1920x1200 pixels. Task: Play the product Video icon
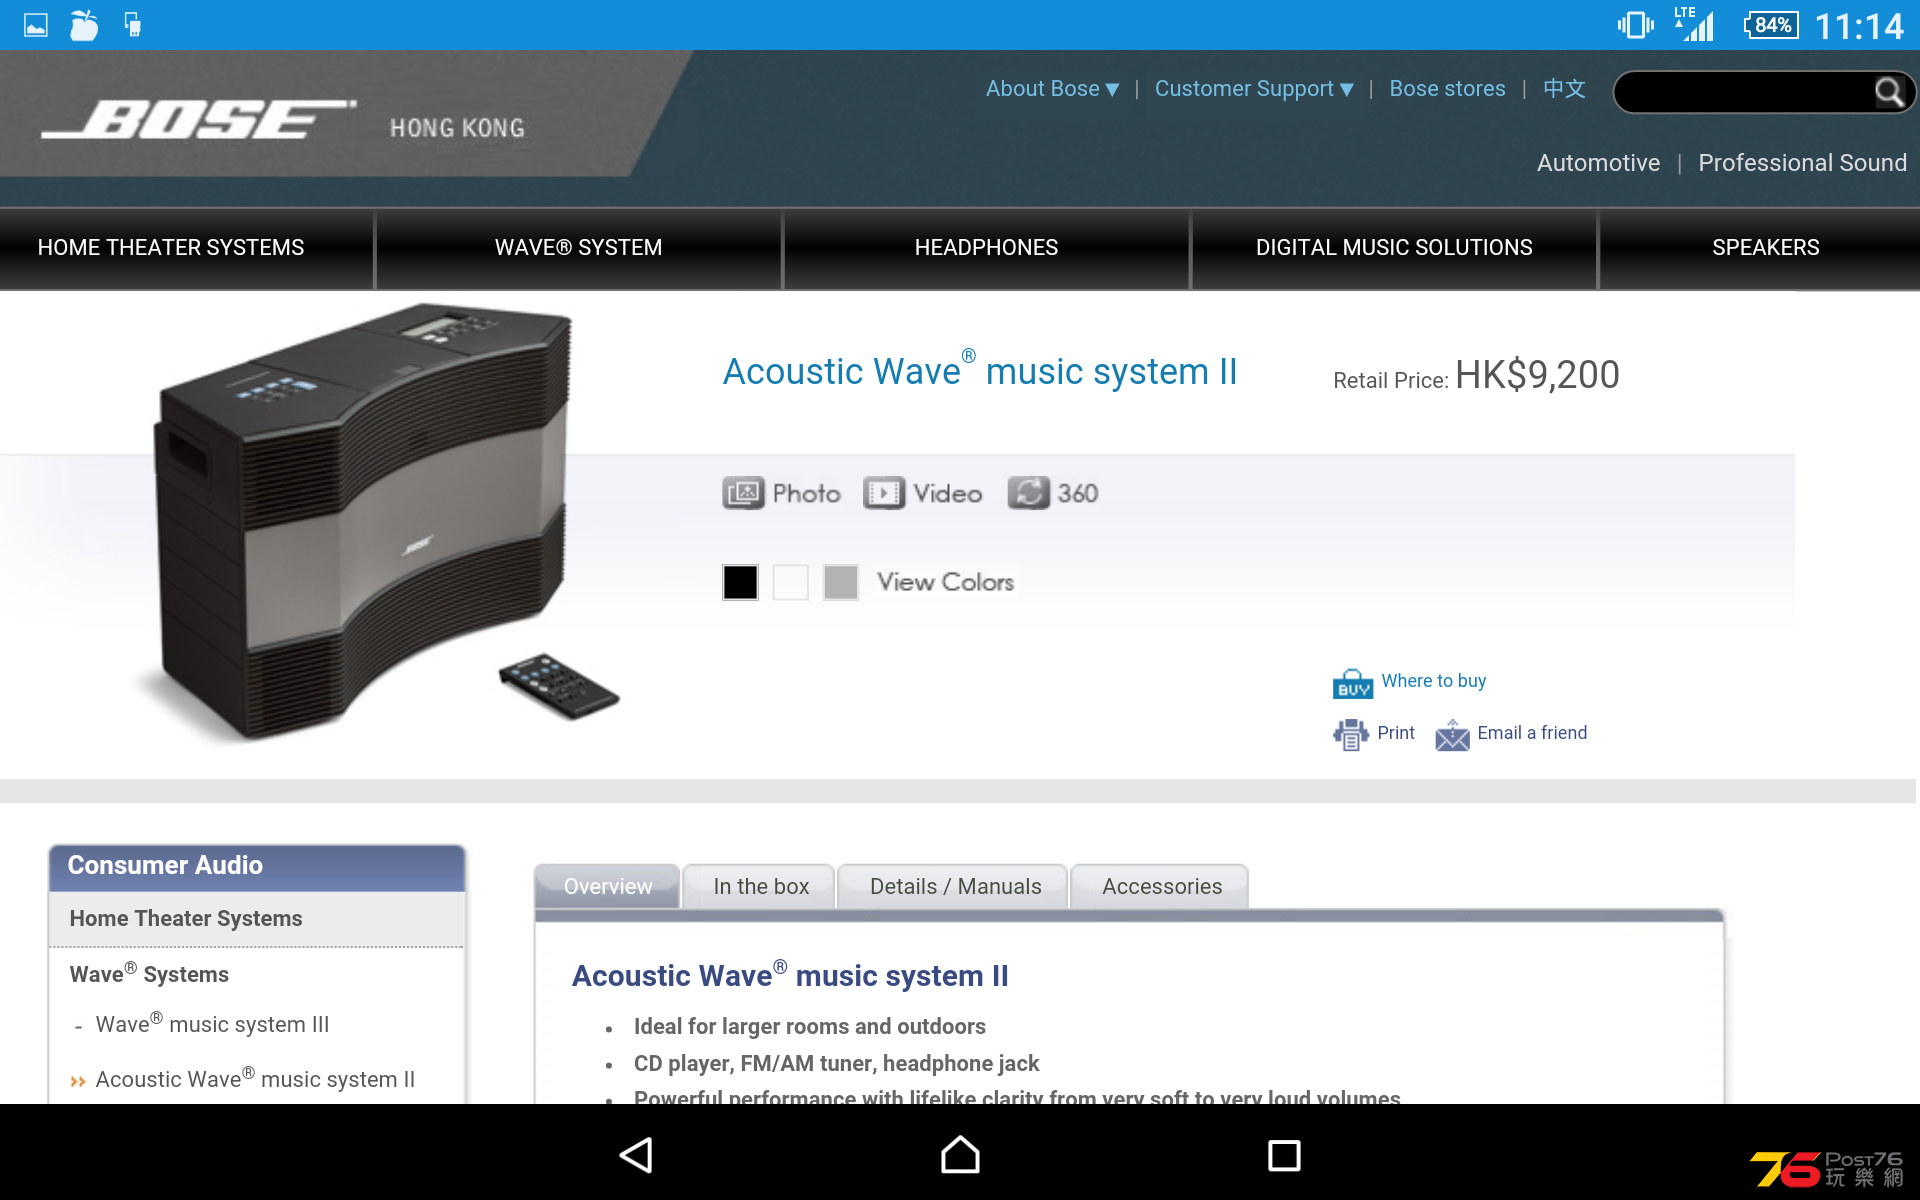click(884, 493)
